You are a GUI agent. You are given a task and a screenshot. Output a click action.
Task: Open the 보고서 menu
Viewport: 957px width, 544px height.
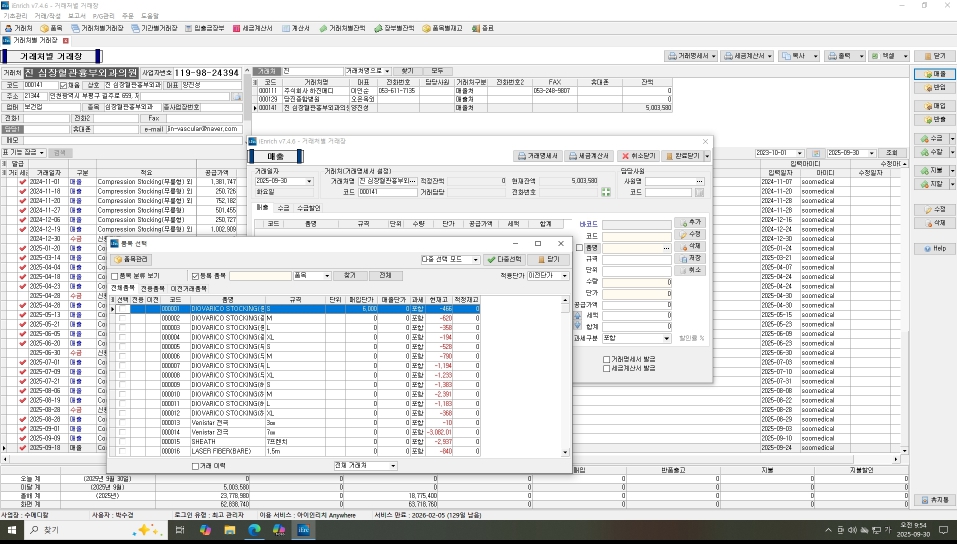(75, 16)
